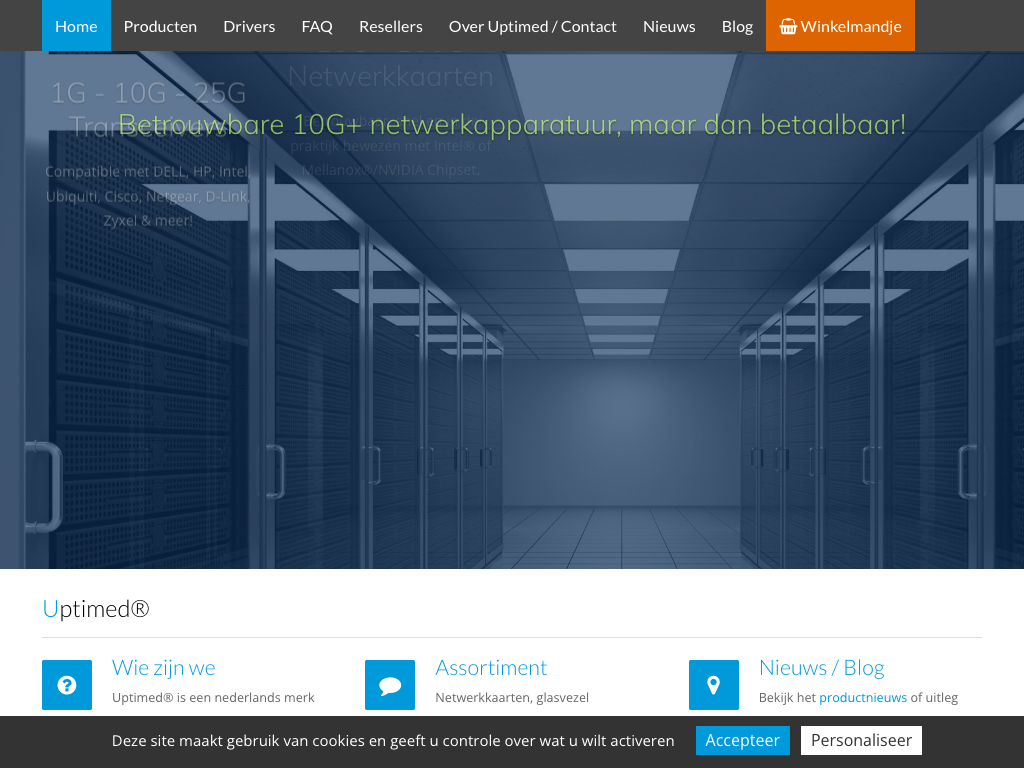Select Resellers in the navigation bar

[x=391, y=25]
